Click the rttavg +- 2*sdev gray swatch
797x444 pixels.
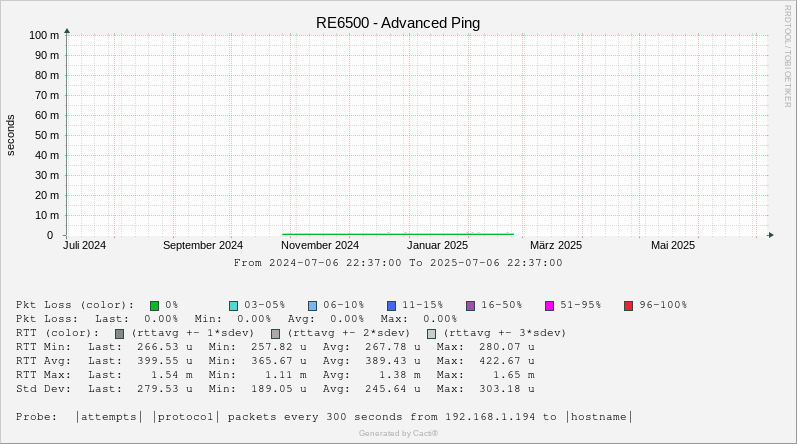275,334
